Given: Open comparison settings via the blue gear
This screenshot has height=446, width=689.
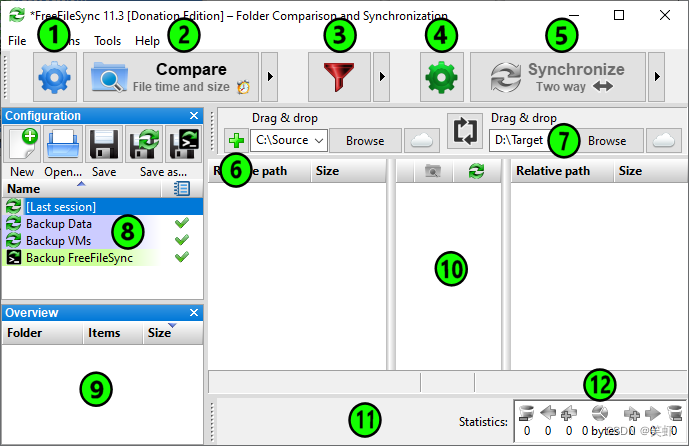Looking at the screenshot, I should click(55, 77).
